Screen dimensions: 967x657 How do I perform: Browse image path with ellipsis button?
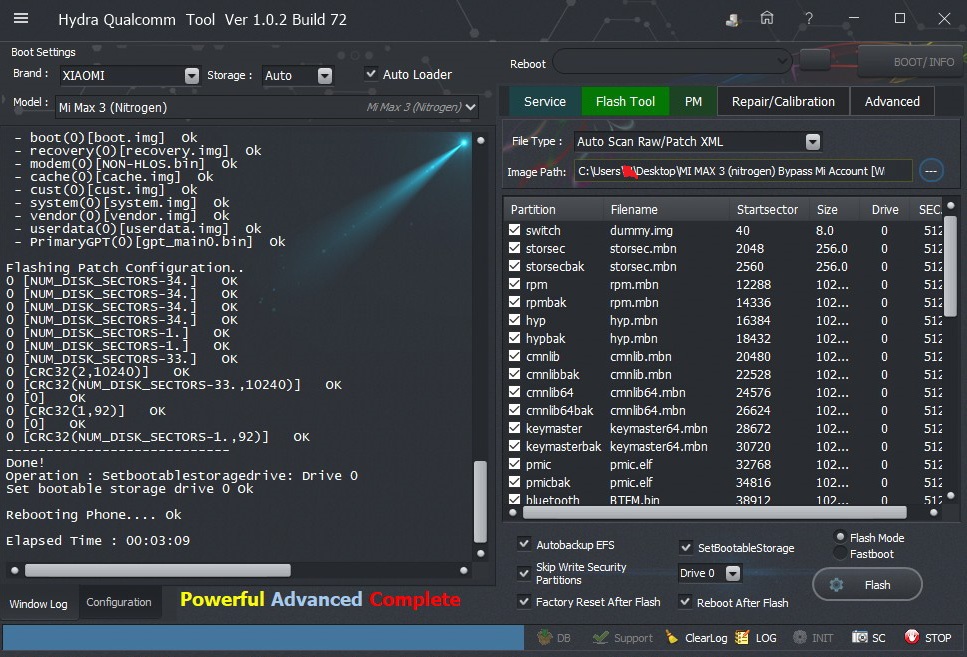931,171
